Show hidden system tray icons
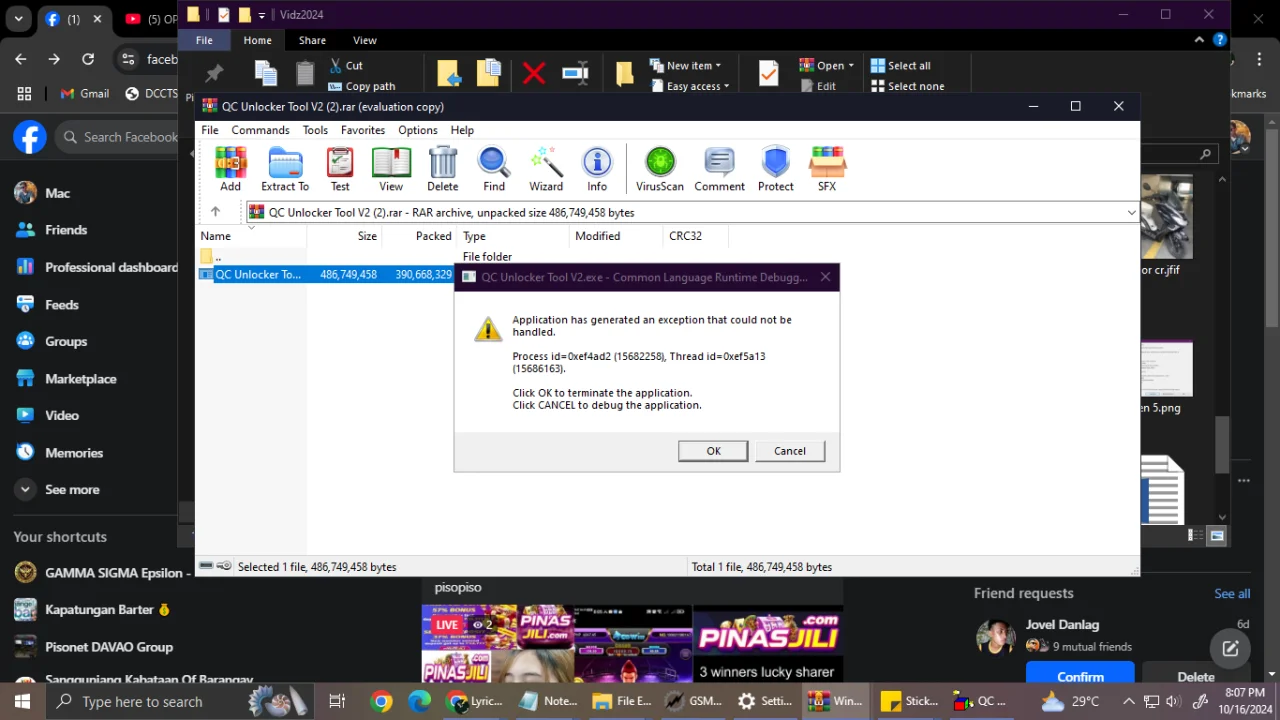 [x=1128, y=701]
